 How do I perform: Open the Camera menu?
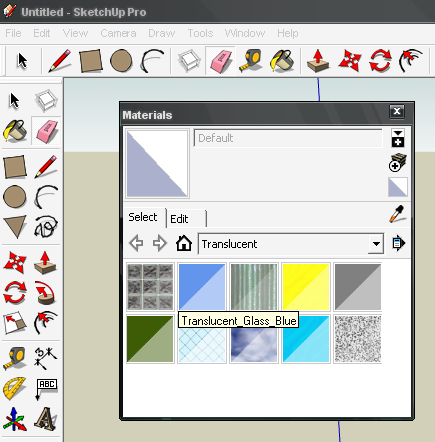118,33
